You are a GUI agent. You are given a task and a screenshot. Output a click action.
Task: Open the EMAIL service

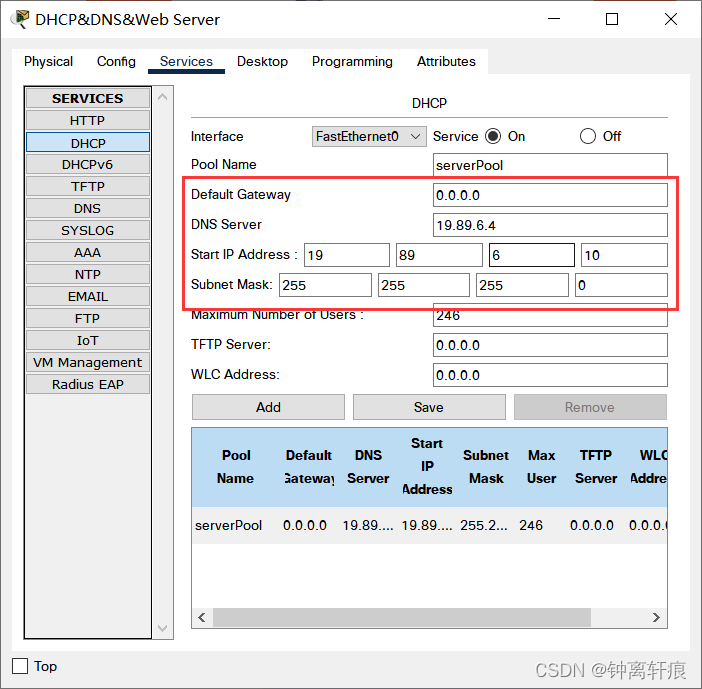[88, 296]
